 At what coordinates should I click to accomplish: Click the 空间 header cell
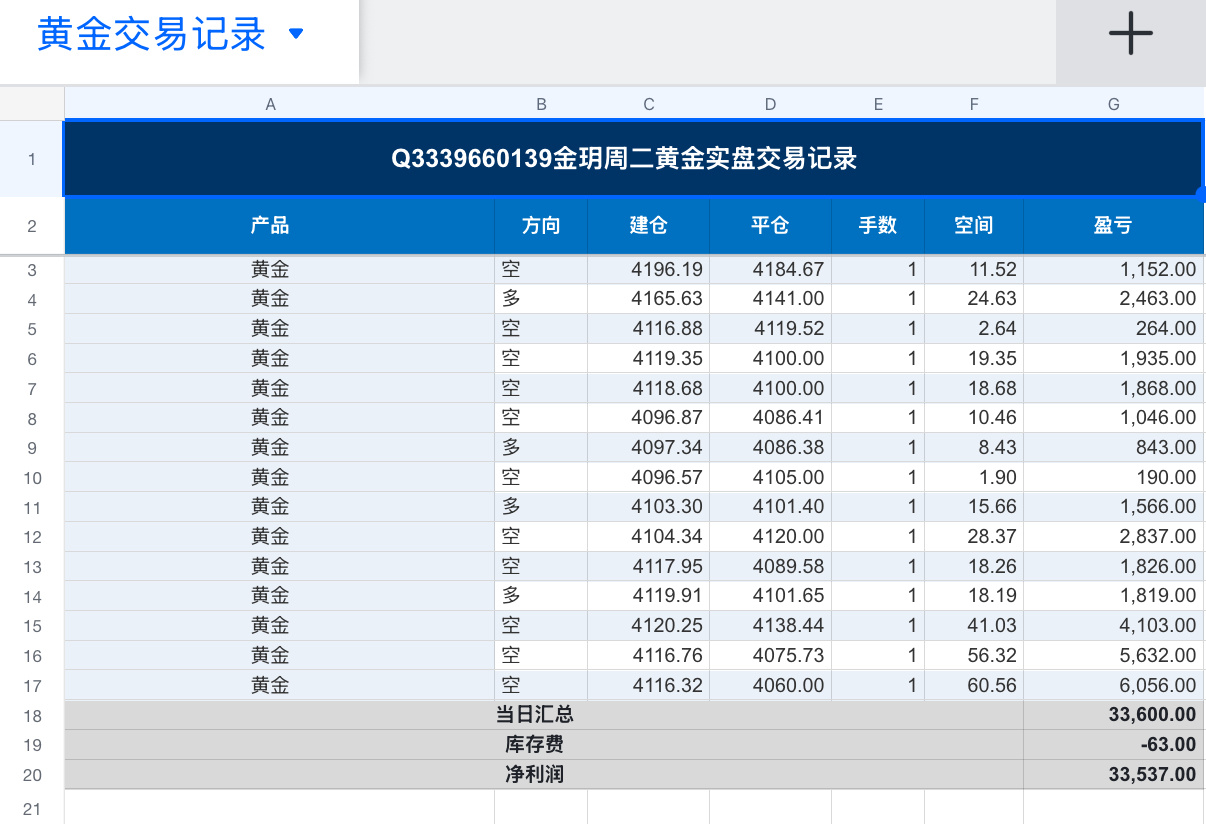coord(974,226)
